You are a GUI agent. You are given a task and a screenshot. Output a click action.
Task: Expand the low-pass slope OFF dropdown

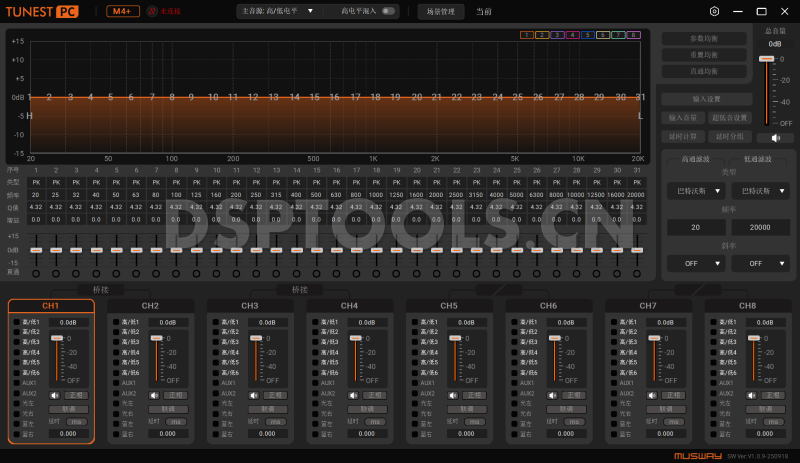point(761,263)
